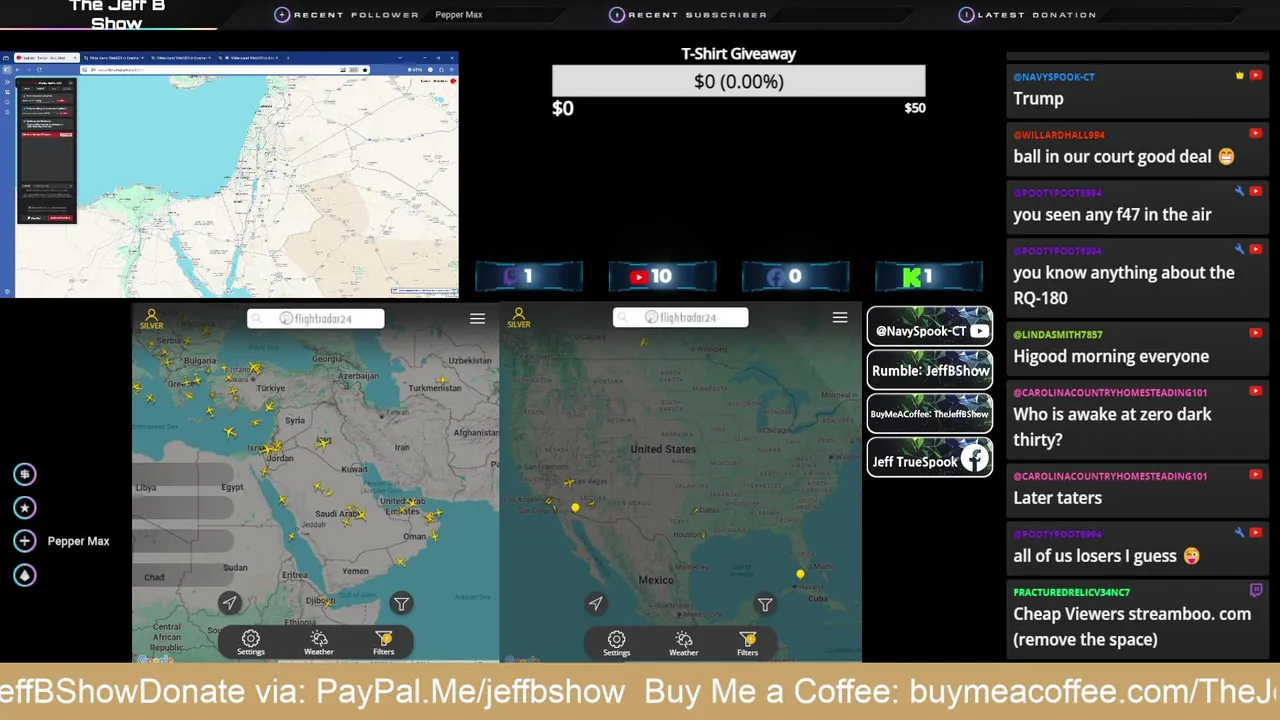The height and width of the screenshot is (720, 1280).
Task: Open Silver account icon on United States map
Action: [518, 318]
